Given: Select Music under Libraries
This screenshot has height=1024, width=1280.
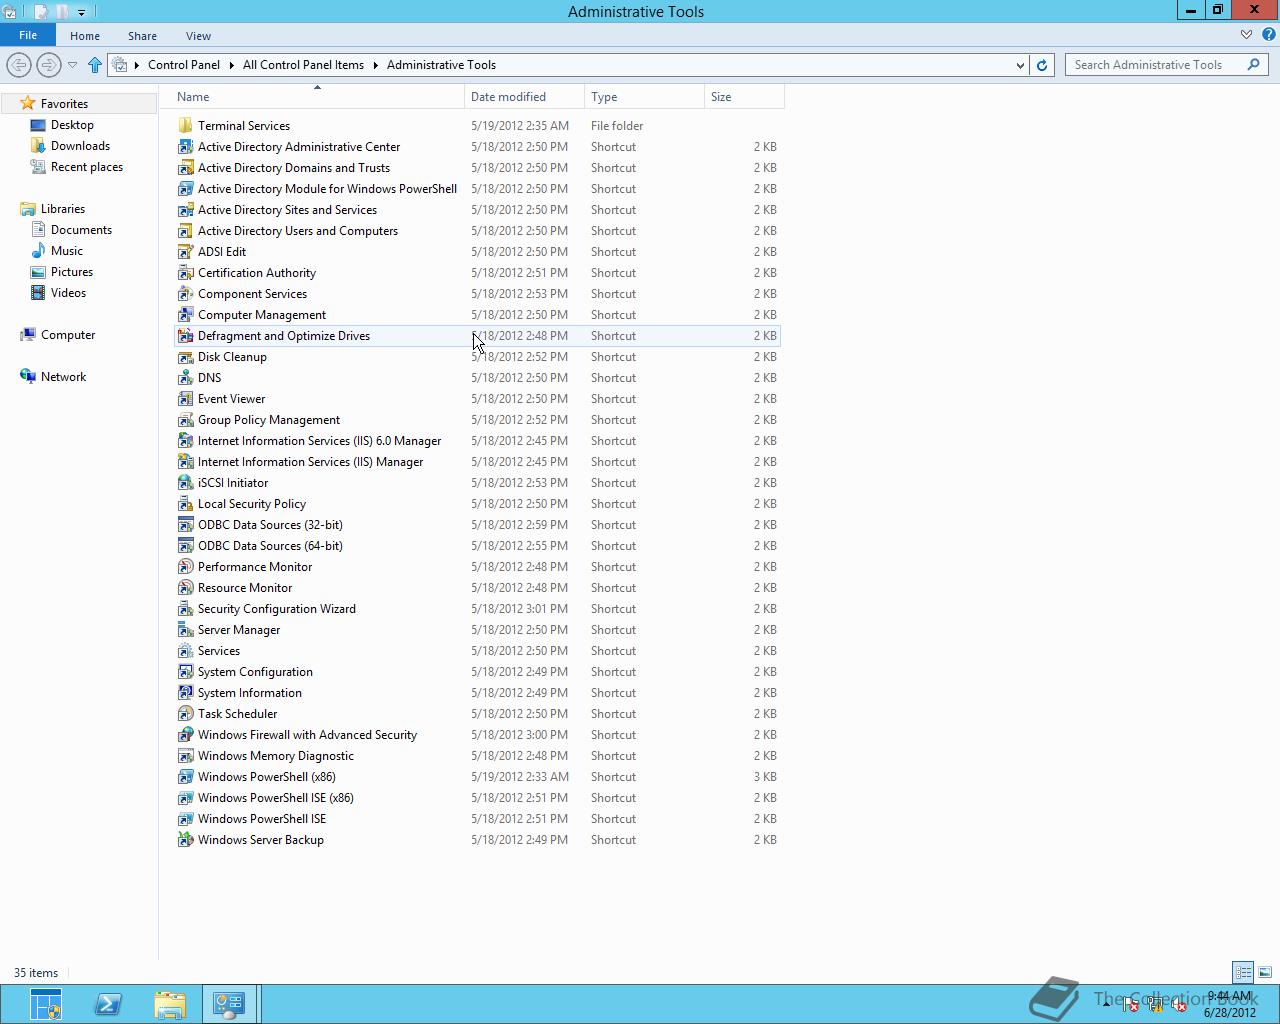Looking at the screenshot, I should [x=67, y=251].
